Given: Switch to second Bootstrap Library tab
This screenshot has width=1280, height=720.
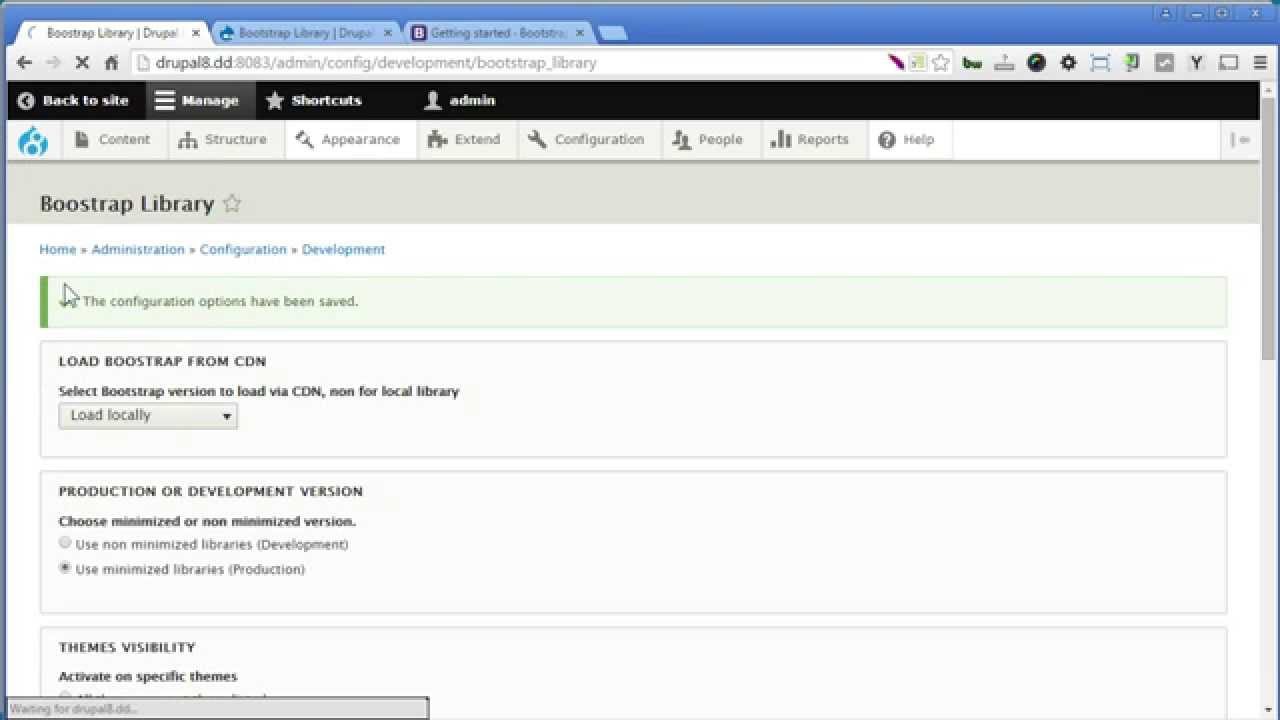Looking at the screenshot, I should point(306,33).
